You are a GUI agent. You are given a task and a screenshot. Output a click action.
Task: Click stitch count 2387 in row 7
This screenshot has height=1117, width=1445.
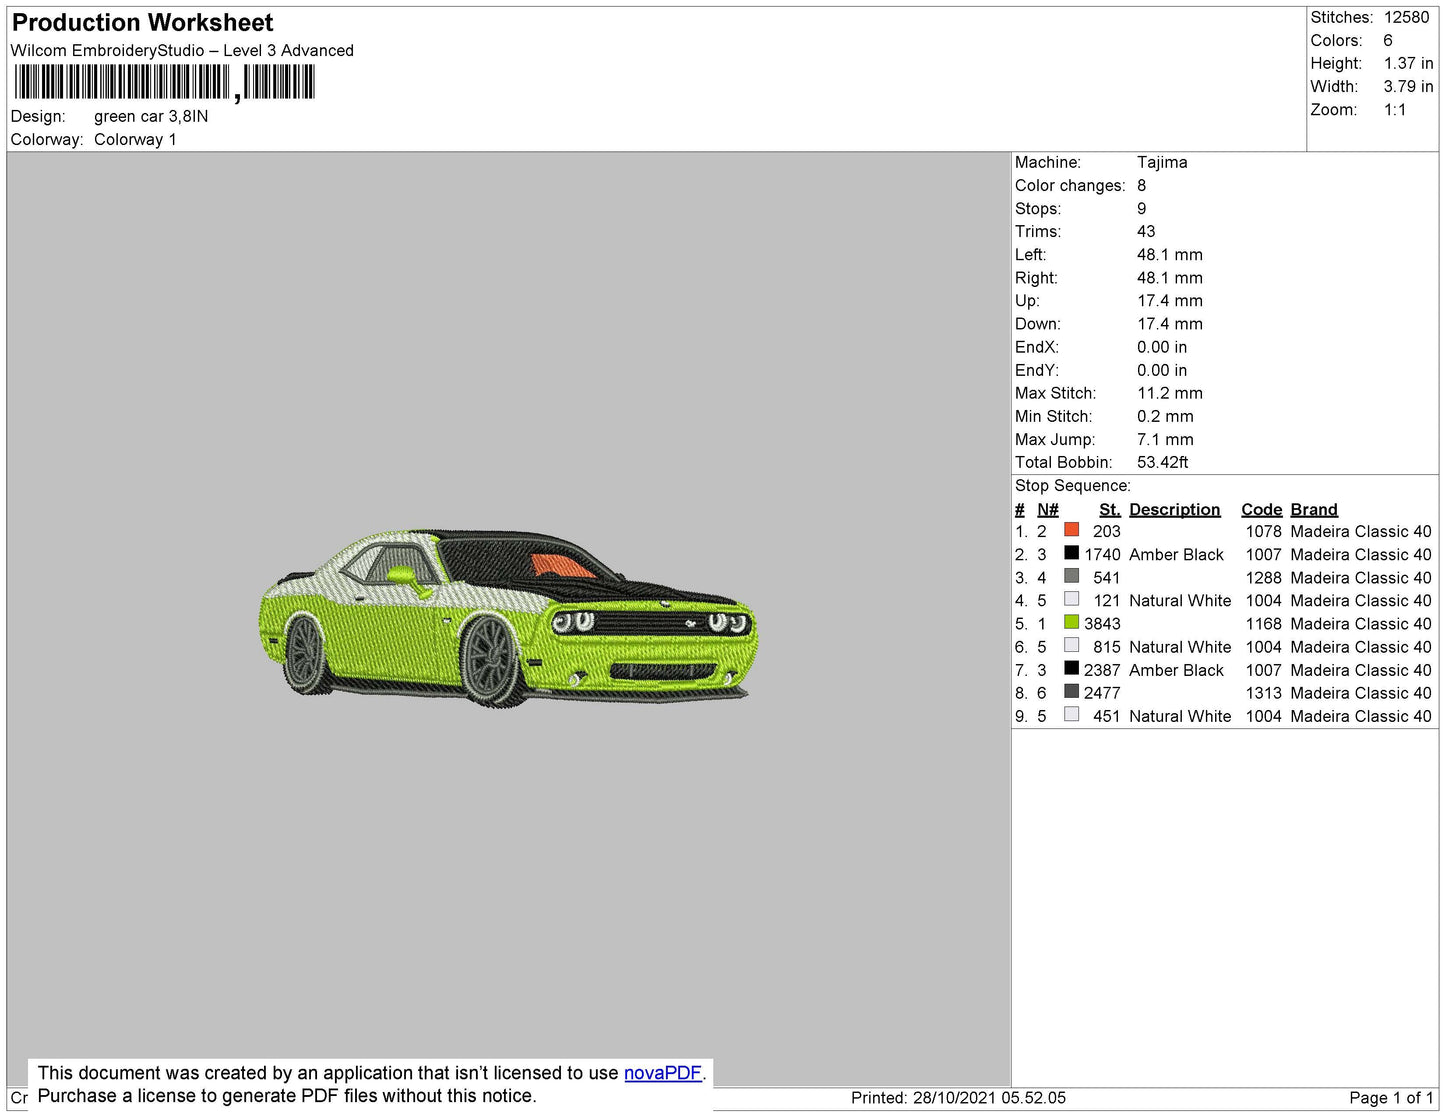pyautogui.click(x=1102, y=671)
